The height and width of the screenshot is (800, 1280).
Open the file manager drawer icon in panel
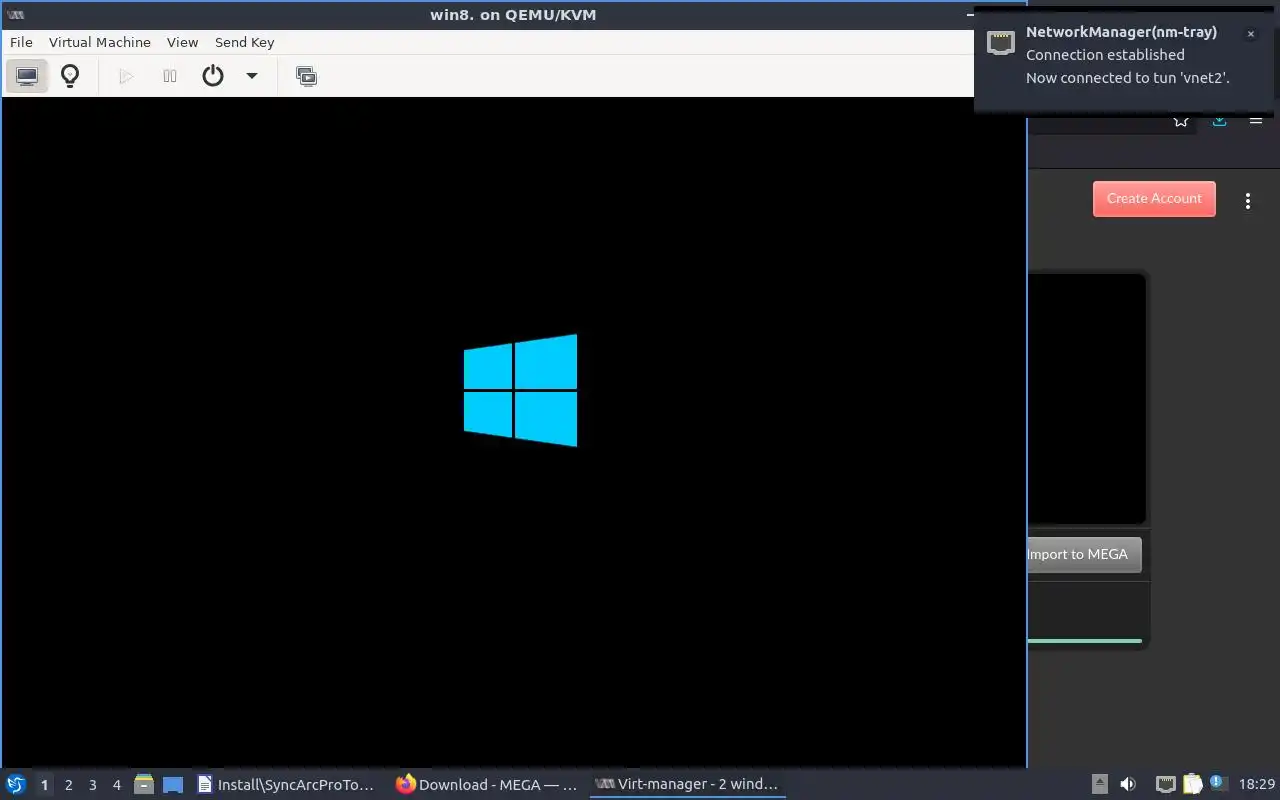(144, 785)
